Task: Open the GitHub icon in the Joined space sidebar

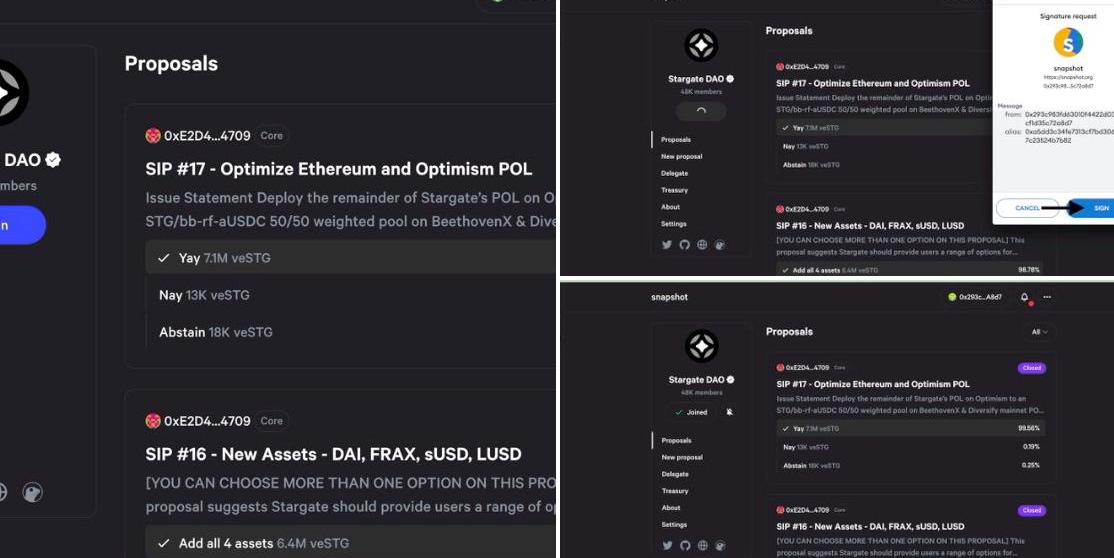Action: [684, 545]
